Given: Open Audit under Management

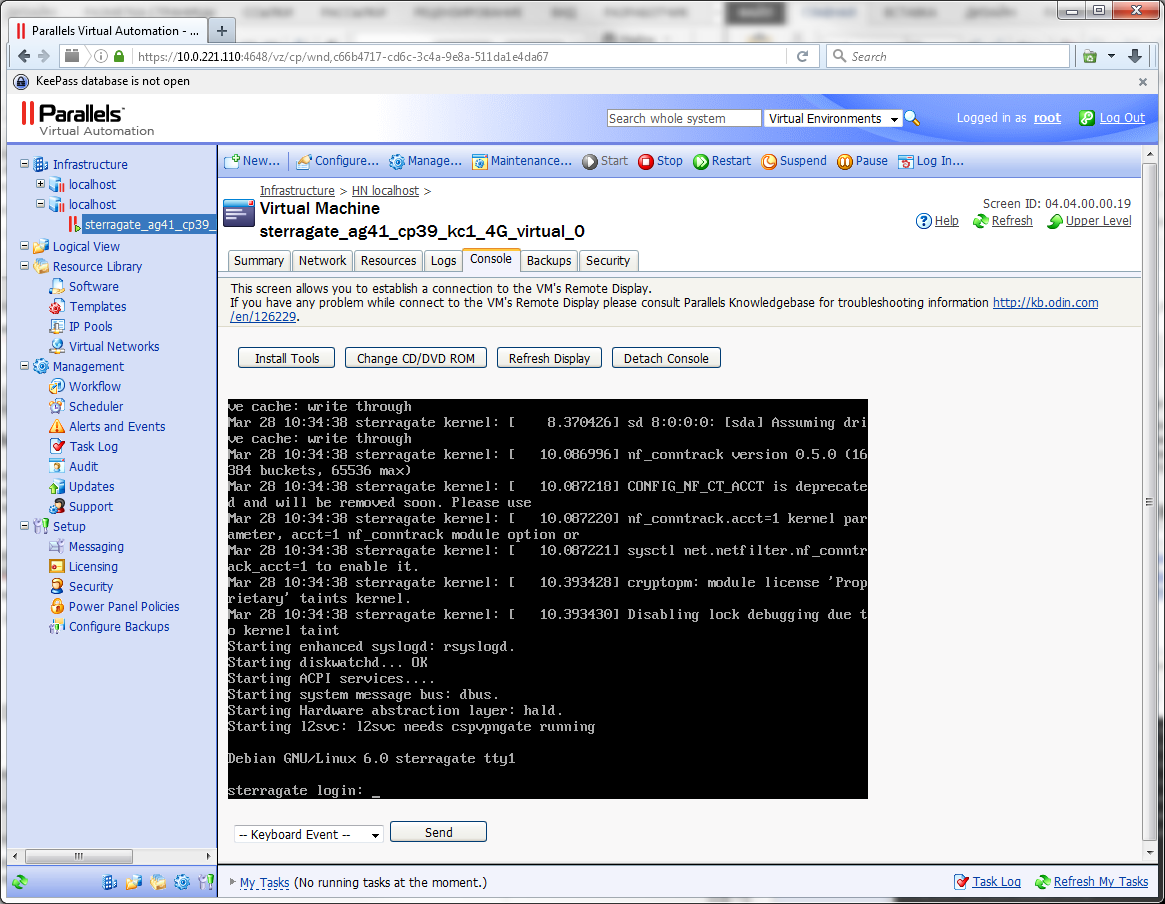Looking at the screenshot, I should click(x=83, y=467).
